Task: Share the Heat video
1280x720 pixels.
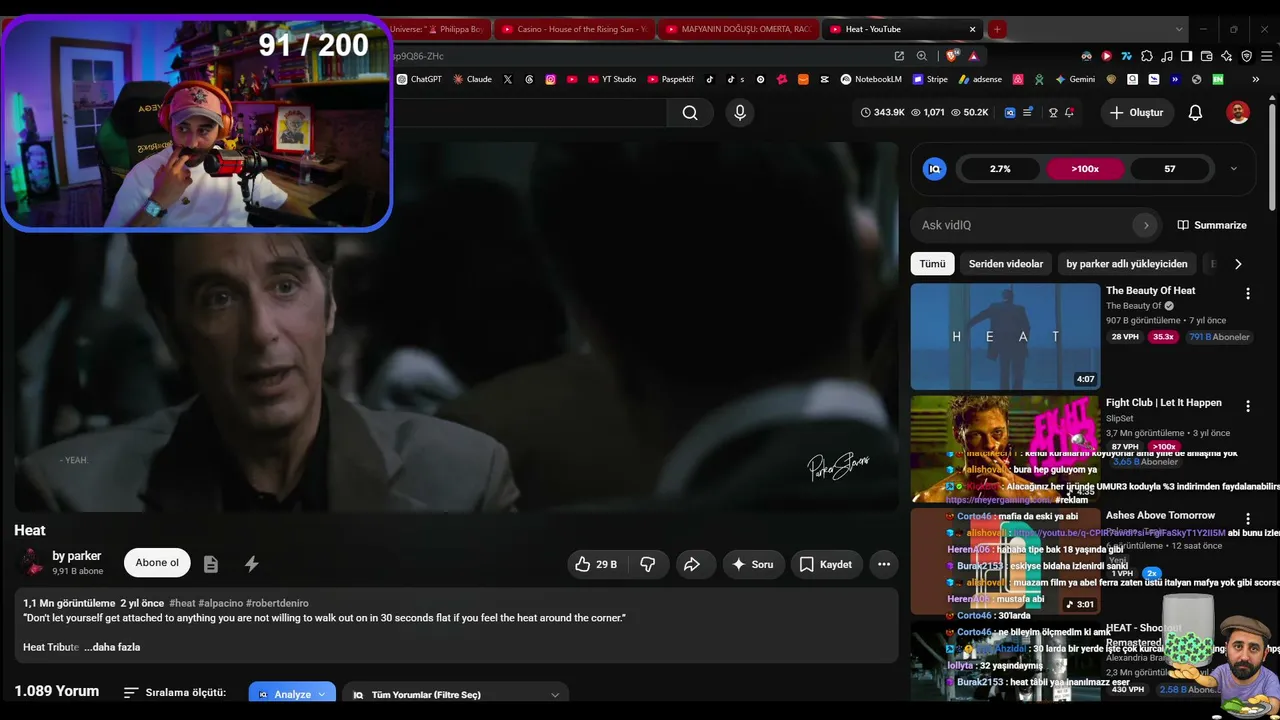Action: pos(692,564)
